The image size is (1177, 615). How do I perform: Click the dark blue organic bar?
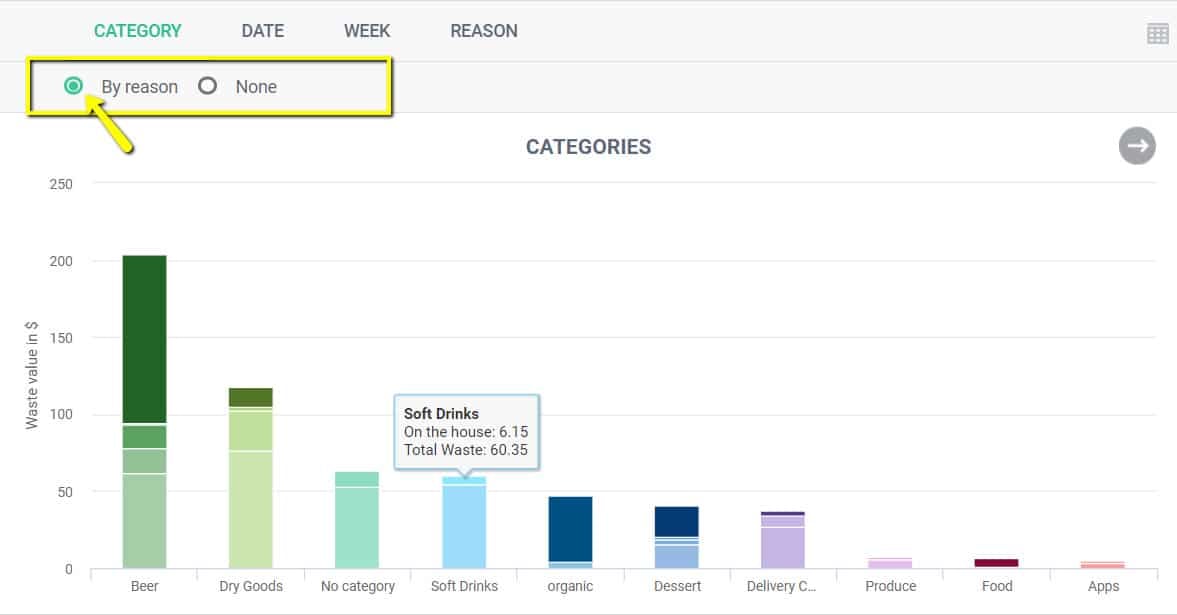570,527
